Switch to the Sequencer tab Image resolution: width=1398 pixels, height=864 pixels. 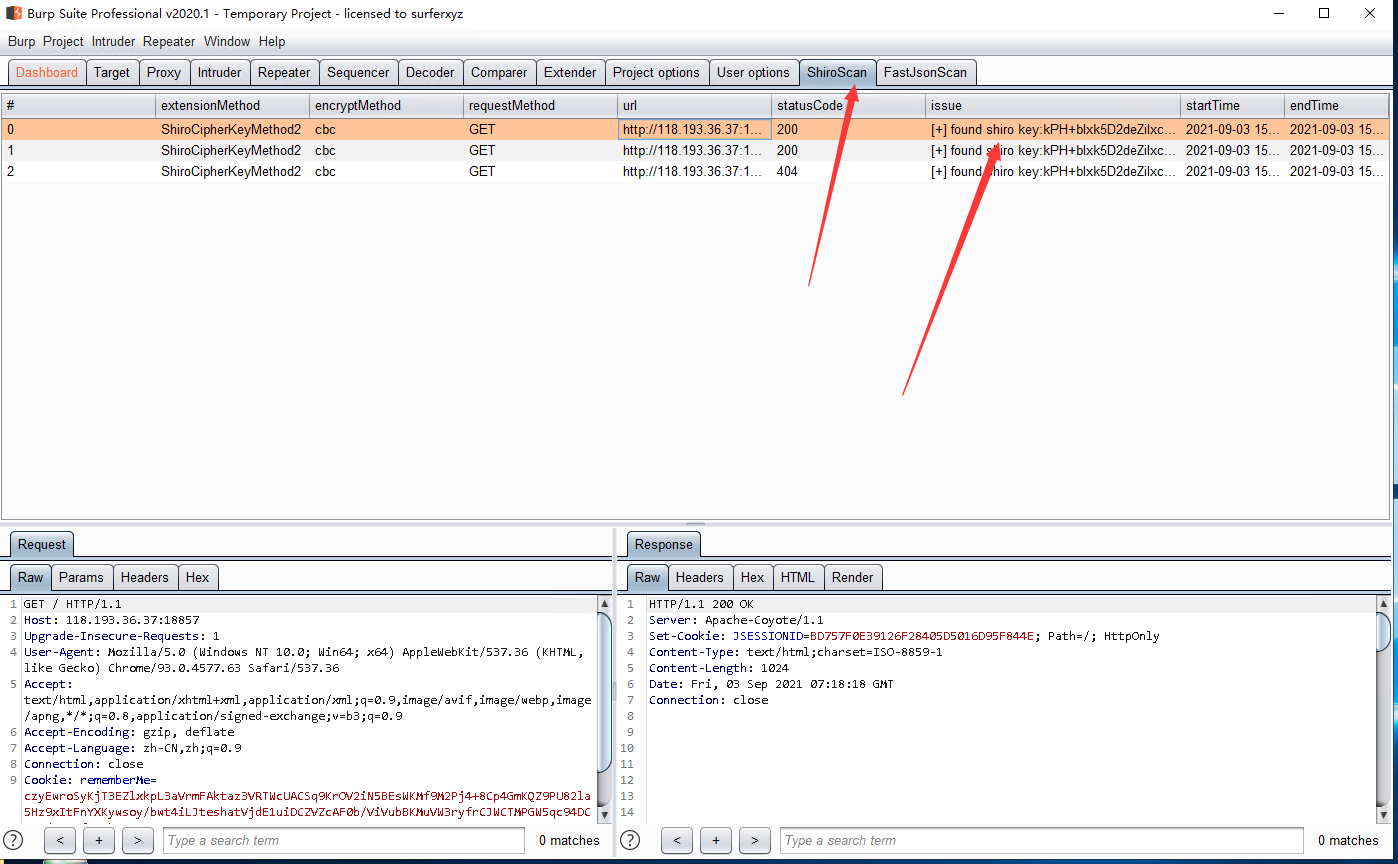tap(358, 72)
